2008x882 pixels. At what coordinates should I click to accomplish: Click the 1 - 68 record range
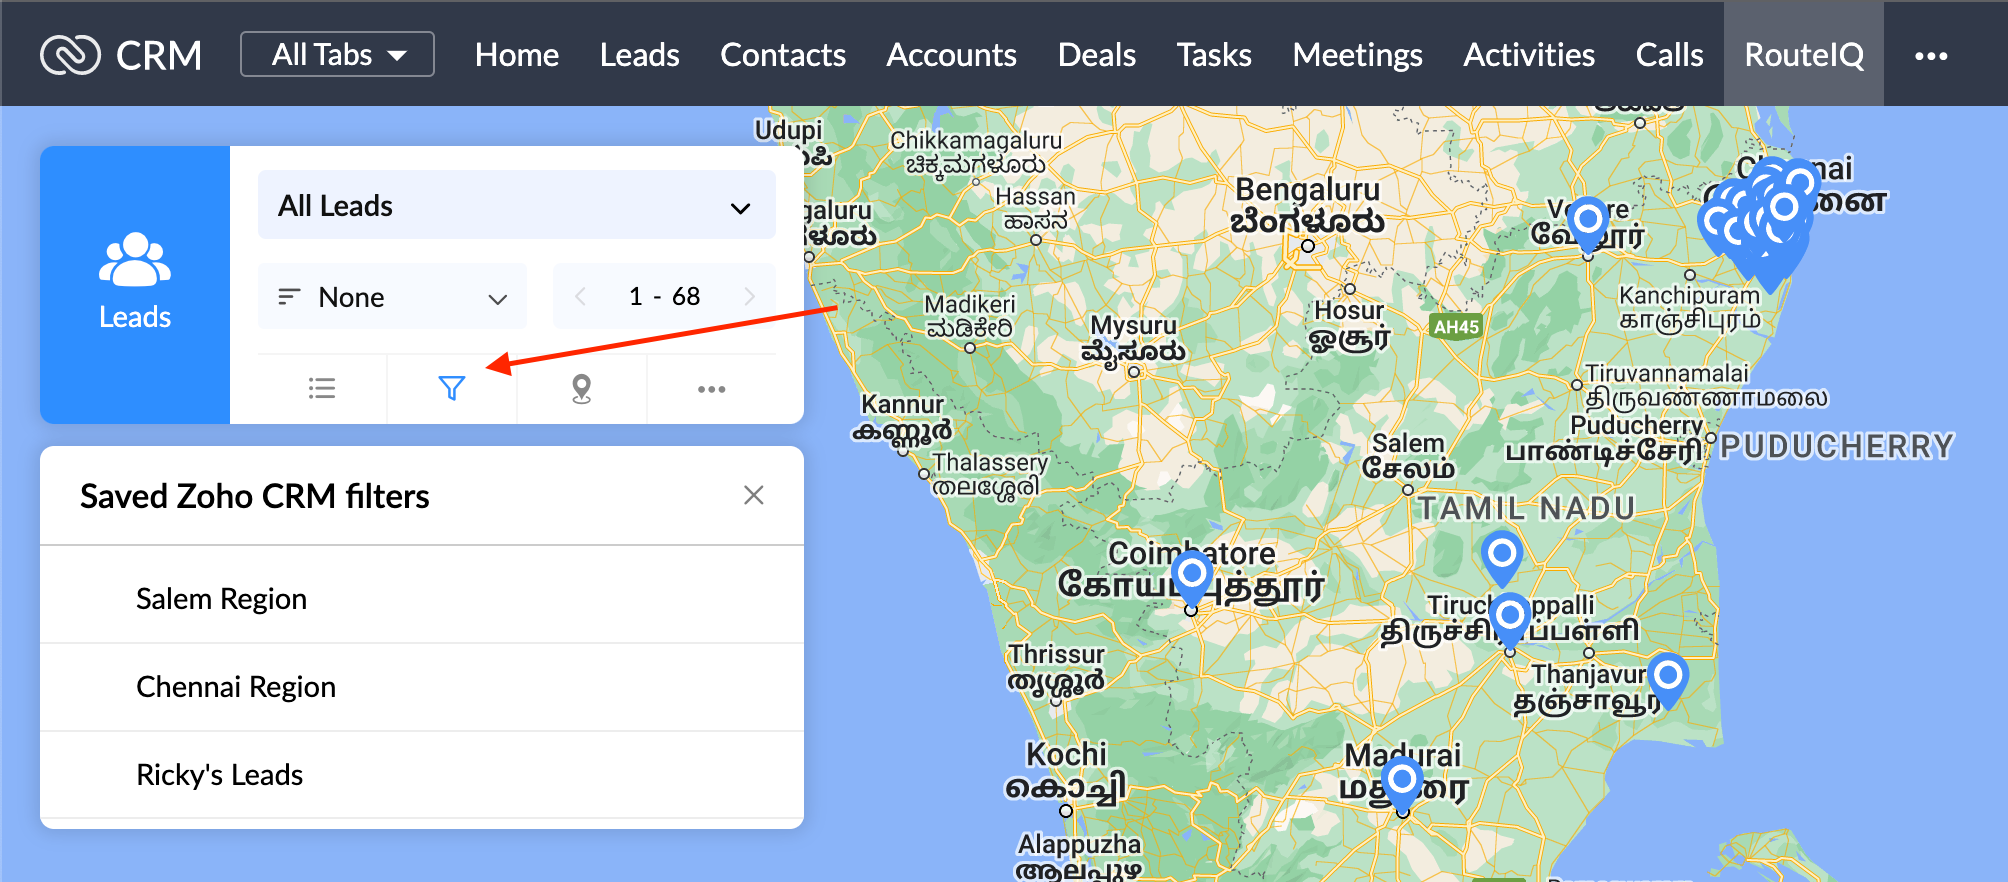pyautogui.click(x=664, y=296)
